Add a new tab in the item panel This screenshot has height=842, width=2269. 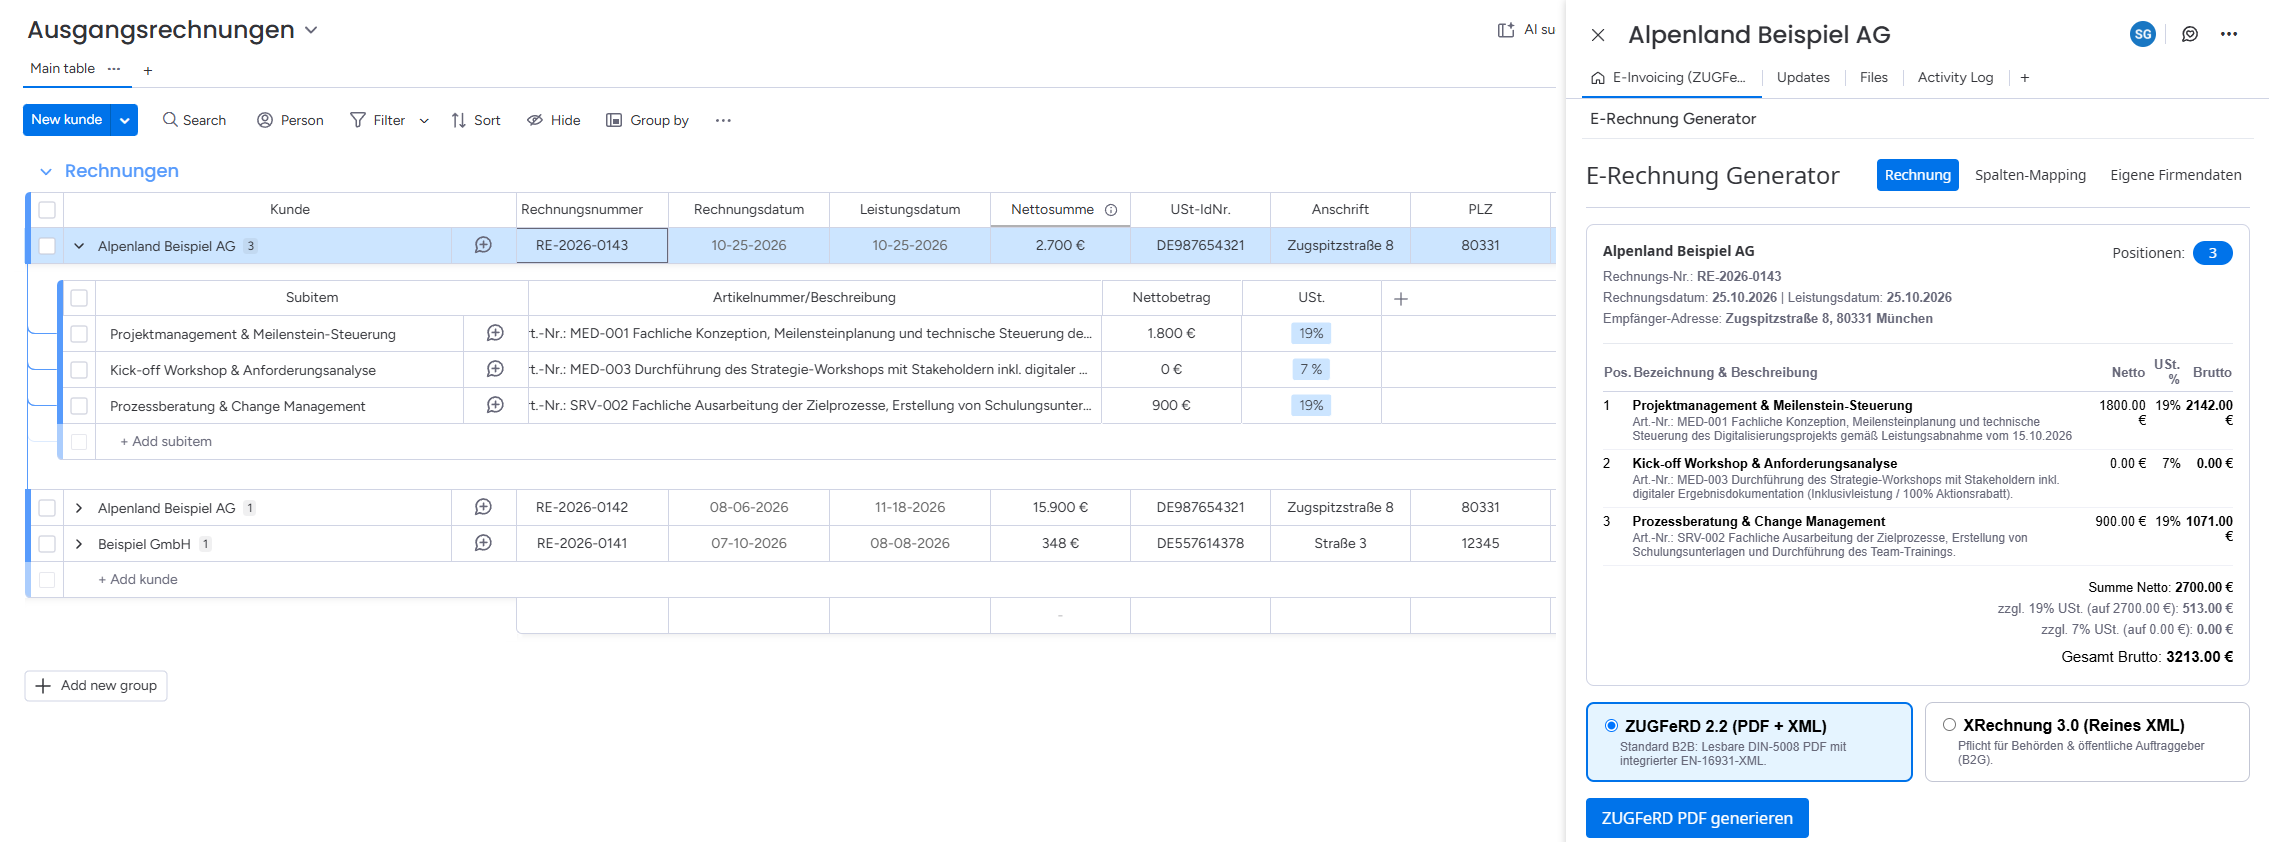2025,78
